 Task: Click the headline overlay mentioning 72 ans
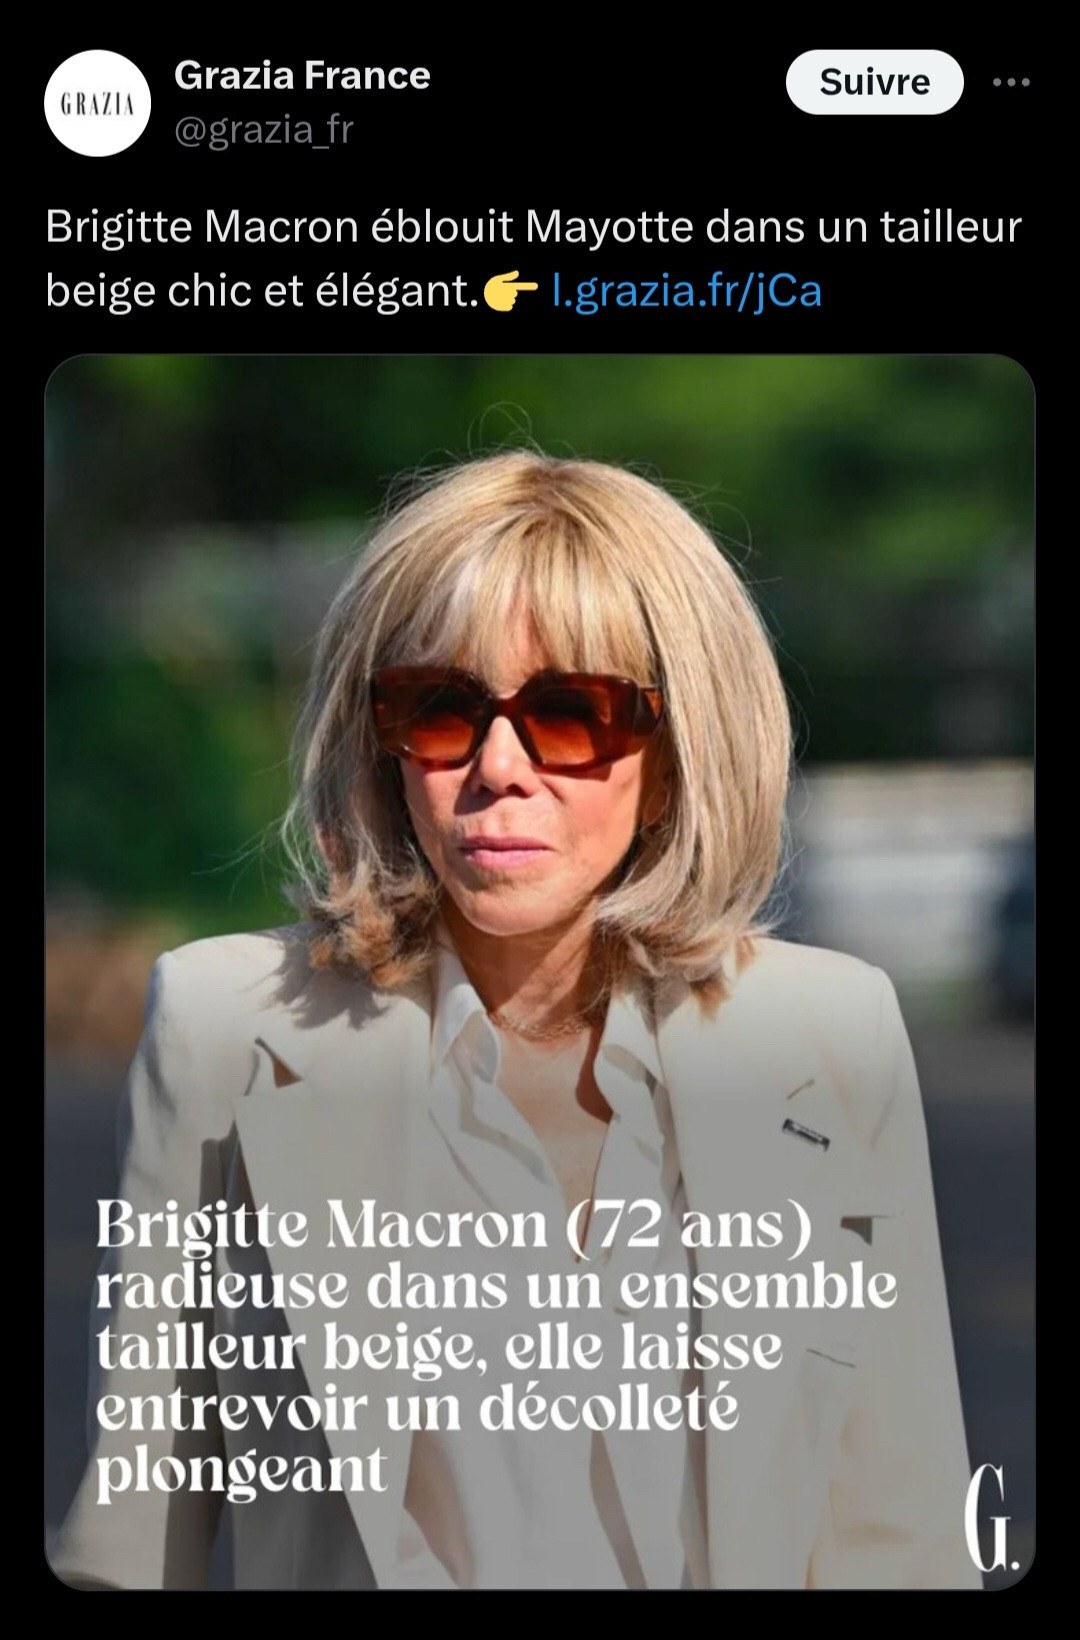[497, 1349]
